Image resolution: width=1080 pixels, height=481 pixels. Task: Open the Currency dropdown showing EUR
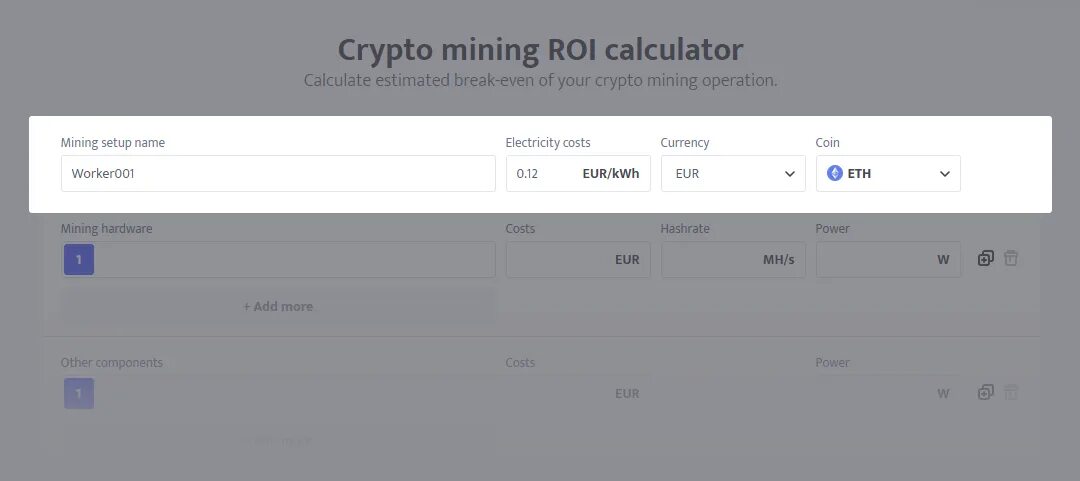point(733,173)
